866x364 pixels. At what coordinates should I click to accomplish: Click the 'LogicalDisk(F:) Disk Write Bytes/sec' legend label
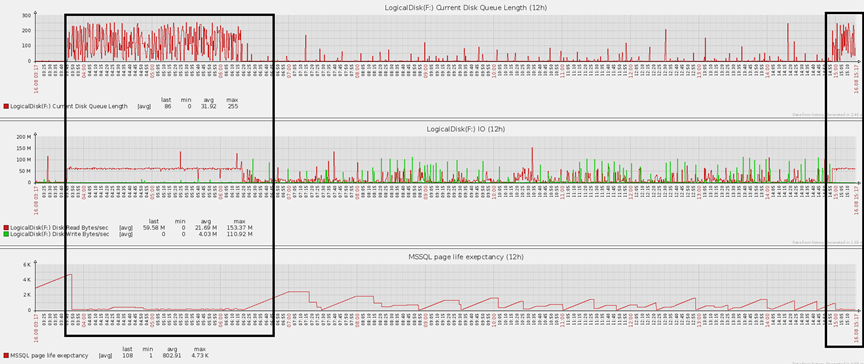(60, 234)
